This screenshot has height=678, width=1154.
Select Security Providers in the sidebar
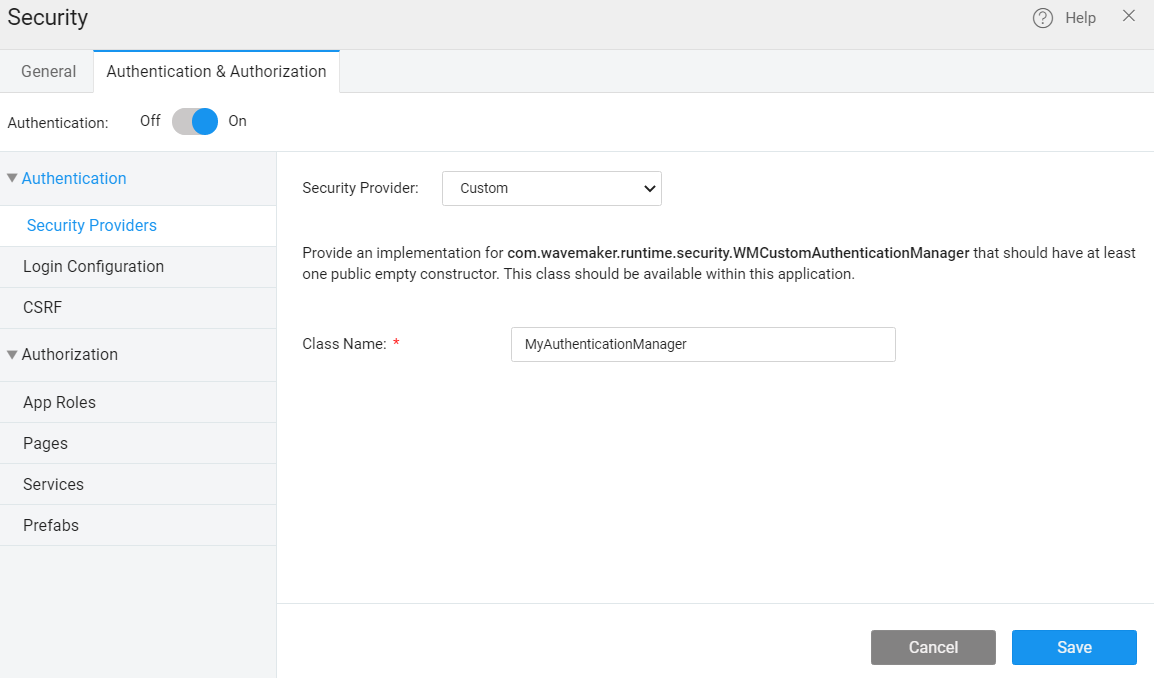pyautogui.click(x=92, y=226)
